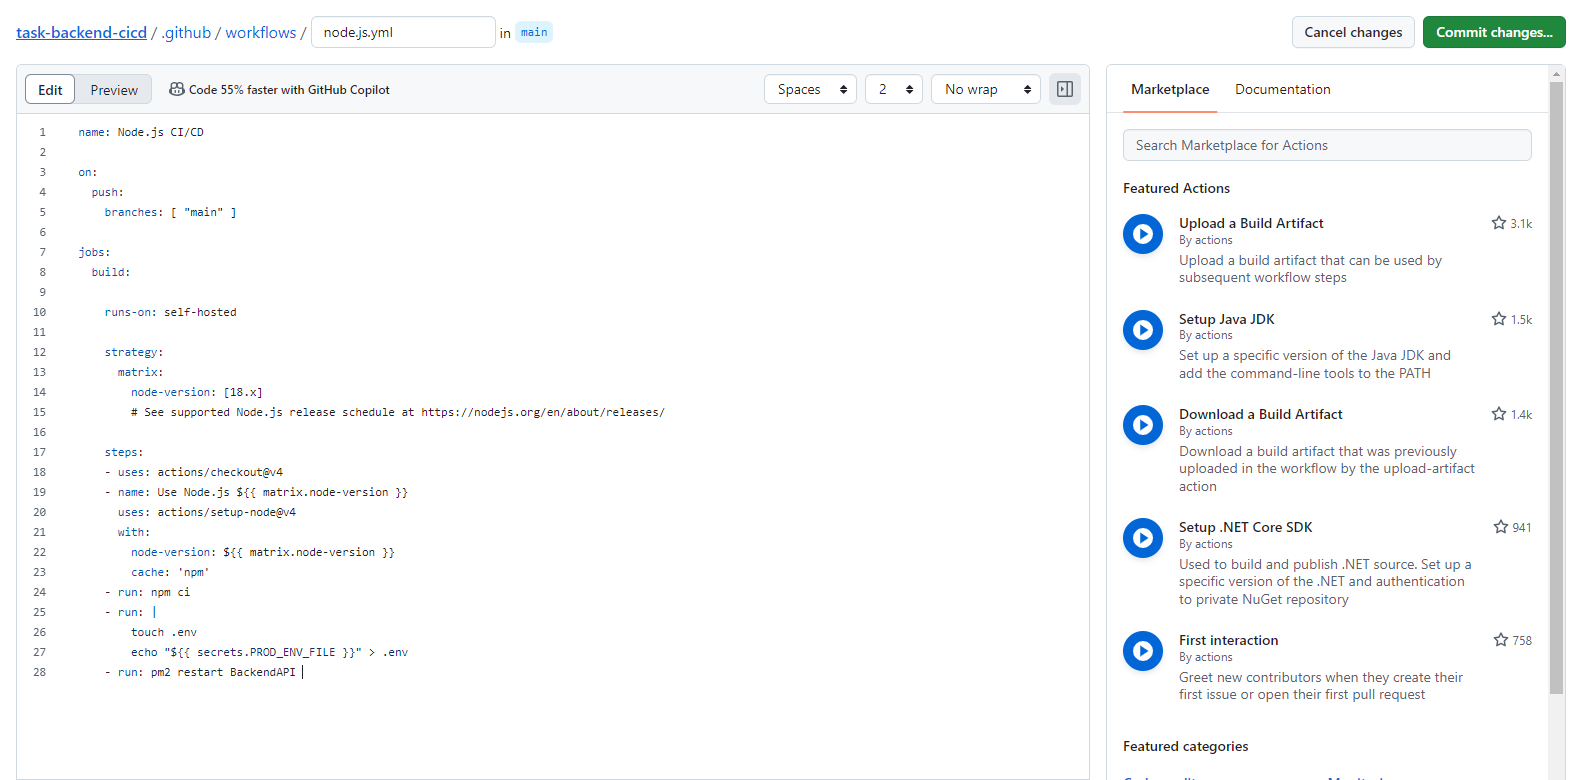Click the 'branches: [ "main" ]' line

click(171, 212)
